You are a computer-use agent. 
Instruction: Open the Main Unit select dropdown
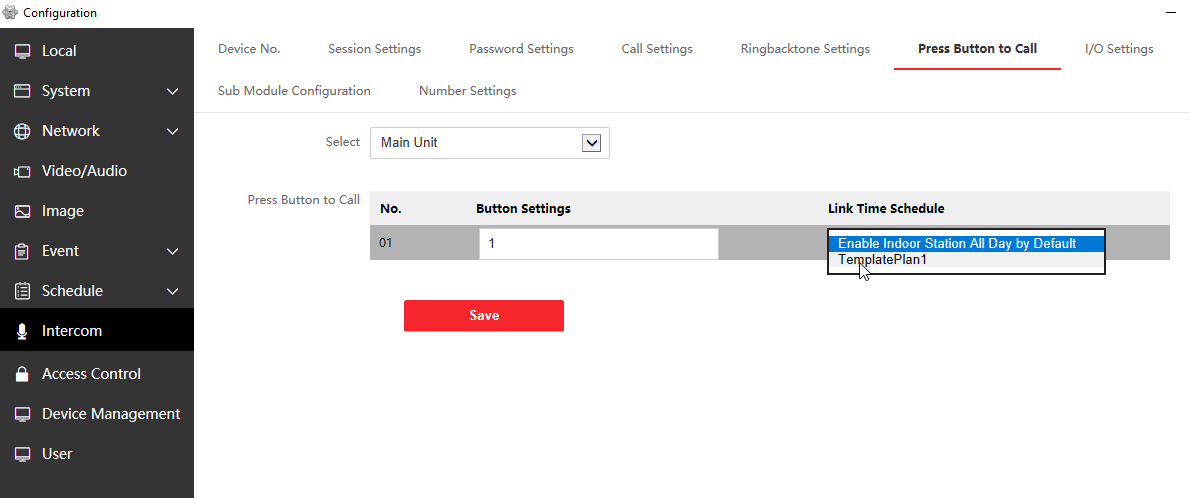click(490, 143)
